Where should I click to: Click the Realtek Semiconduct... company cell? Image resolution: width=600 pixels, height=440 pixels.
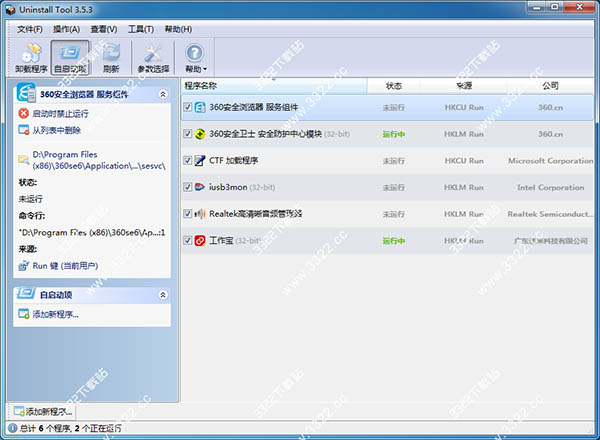point(550,214)
